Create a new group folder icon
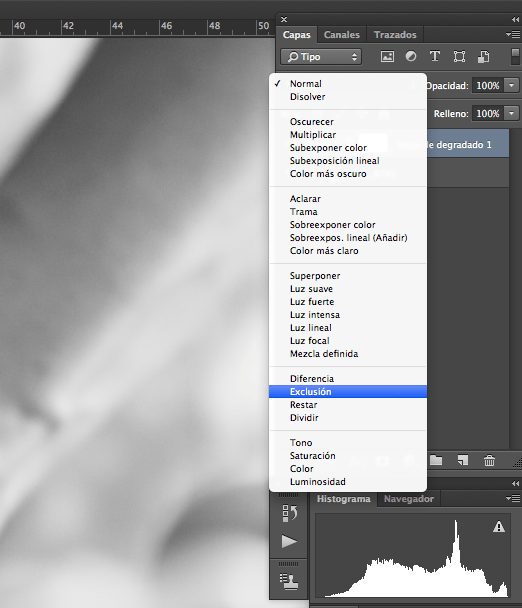The image size is (522, 608). [436, 460]
